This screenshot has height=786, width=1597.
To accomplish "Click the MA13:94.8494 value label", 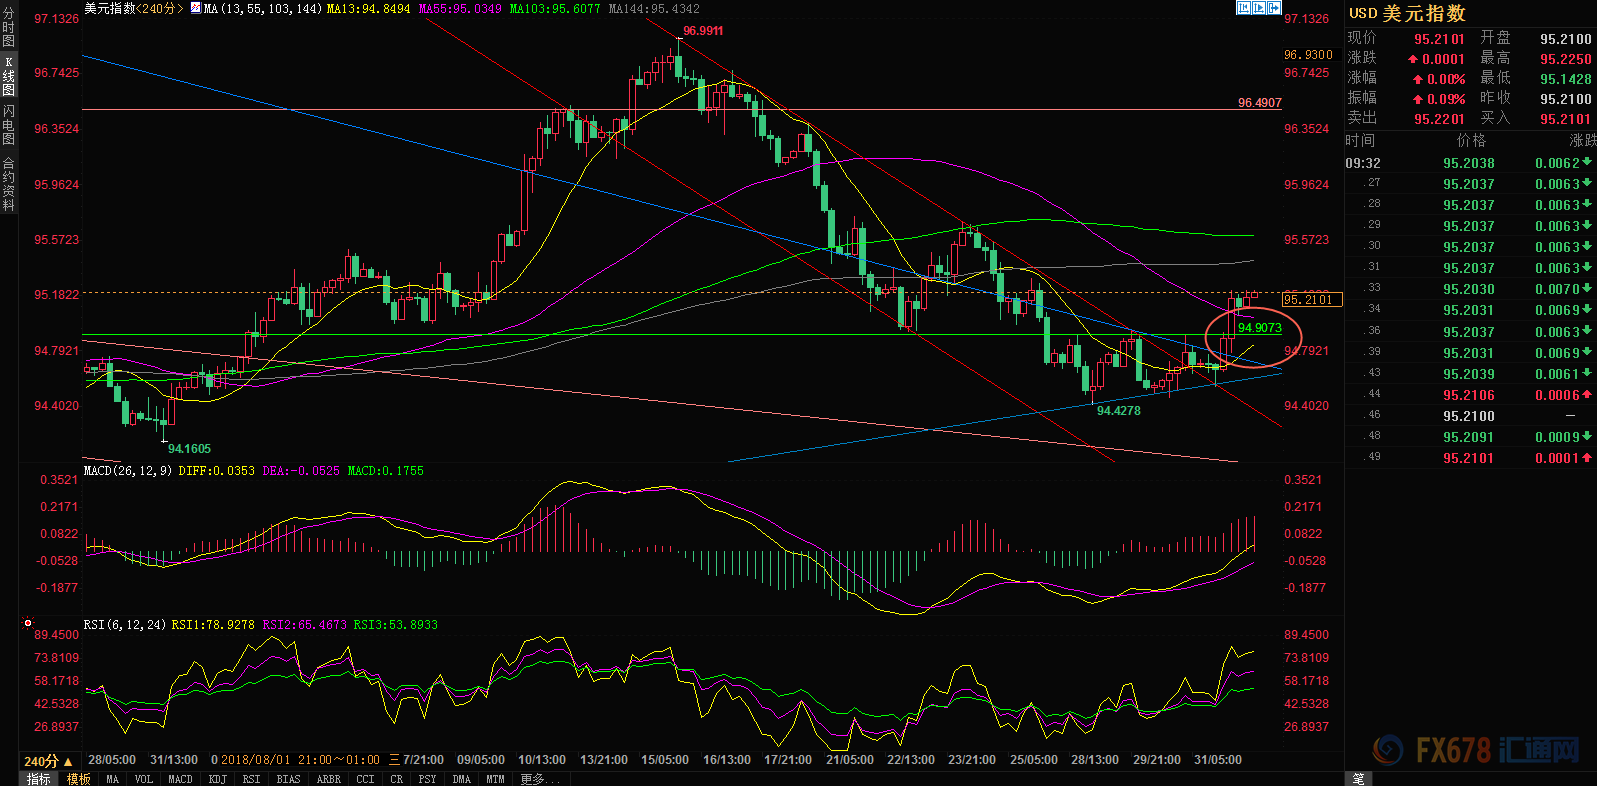I will (x=368, y=8).
